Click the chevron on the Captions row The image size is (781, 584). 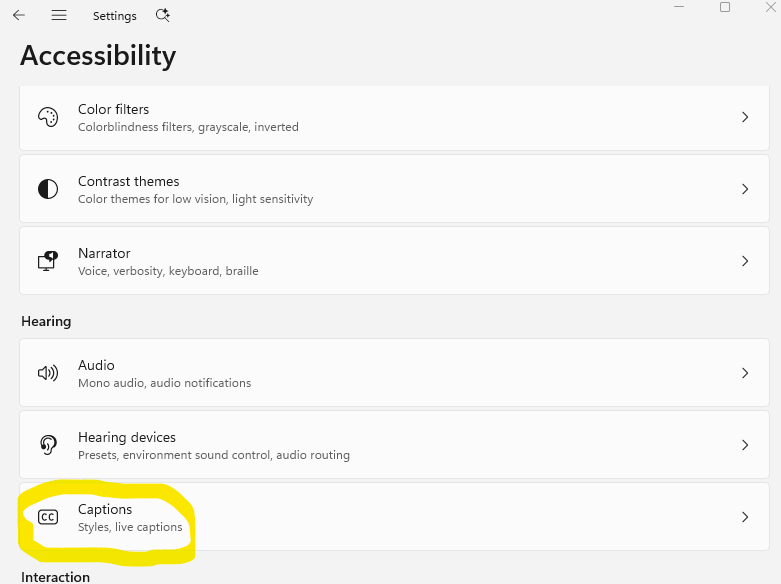click(x=745, y=517)
